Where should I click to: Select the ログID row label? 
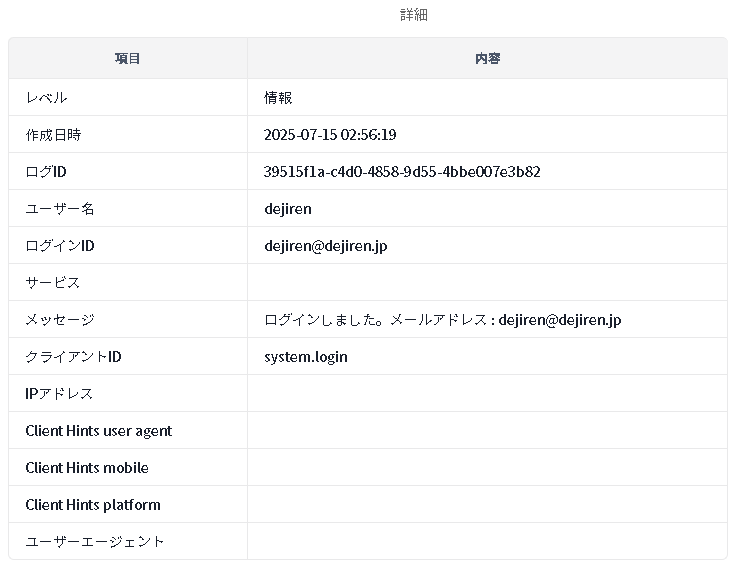46,172
